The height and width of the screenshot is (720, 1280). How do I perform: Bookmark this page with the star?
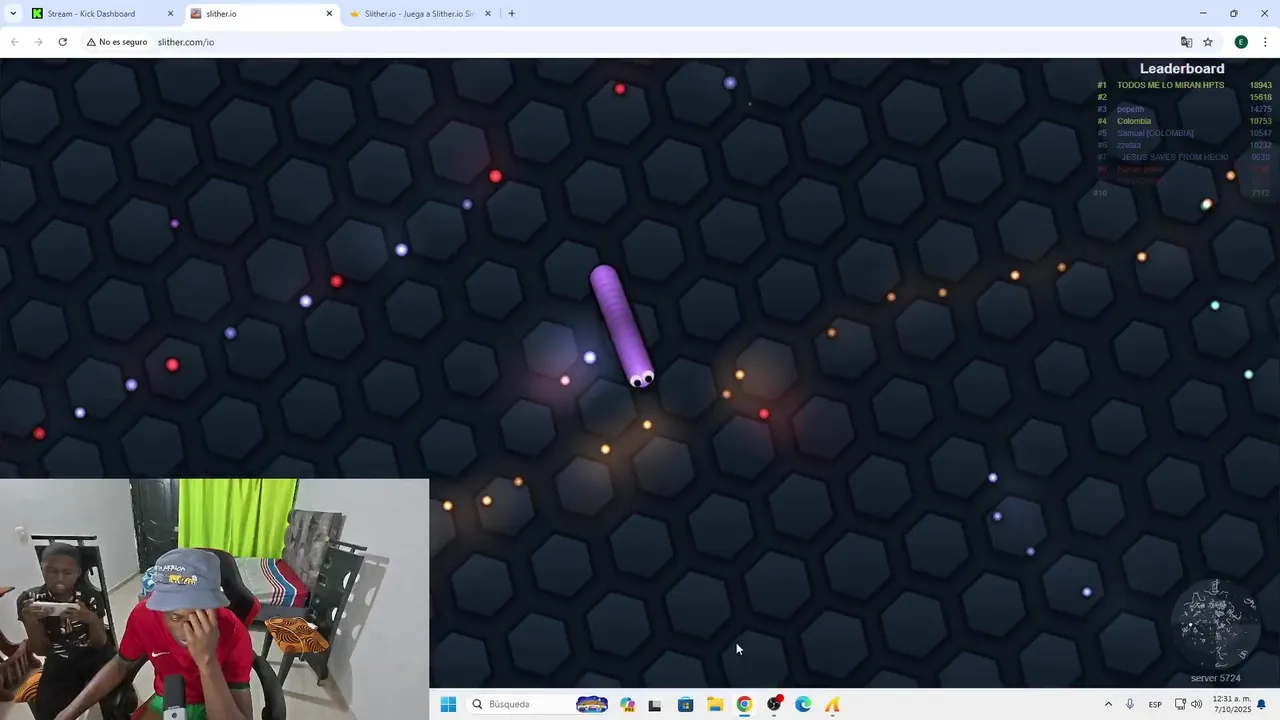[1208, 42]
